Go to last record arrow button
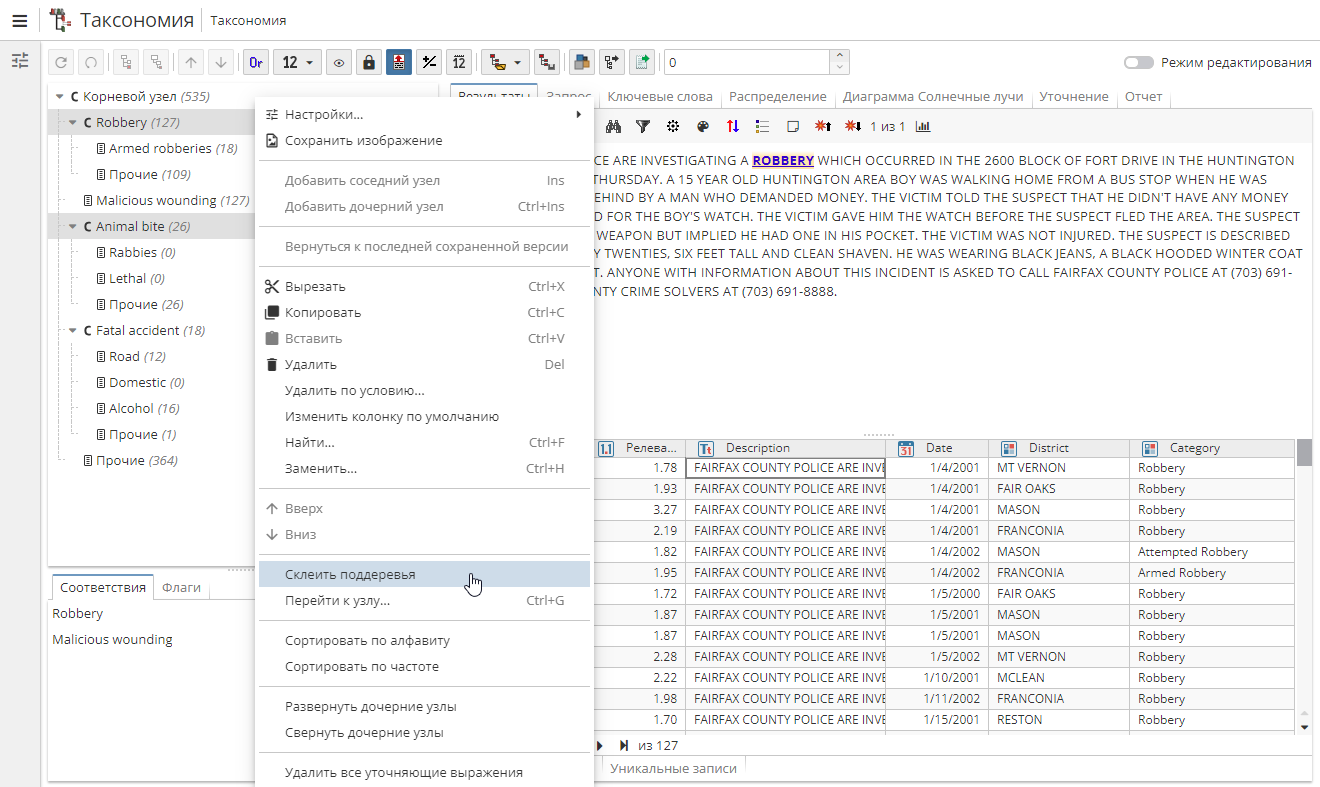 pos(624,745)
